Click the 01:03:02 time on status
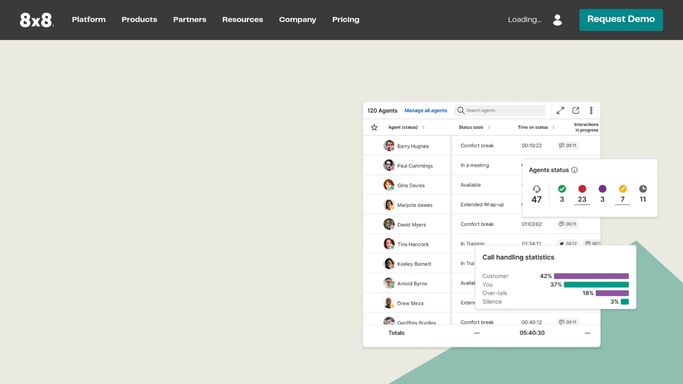The height and width of the screenshot is (384, 683). [x=532, y=224]
